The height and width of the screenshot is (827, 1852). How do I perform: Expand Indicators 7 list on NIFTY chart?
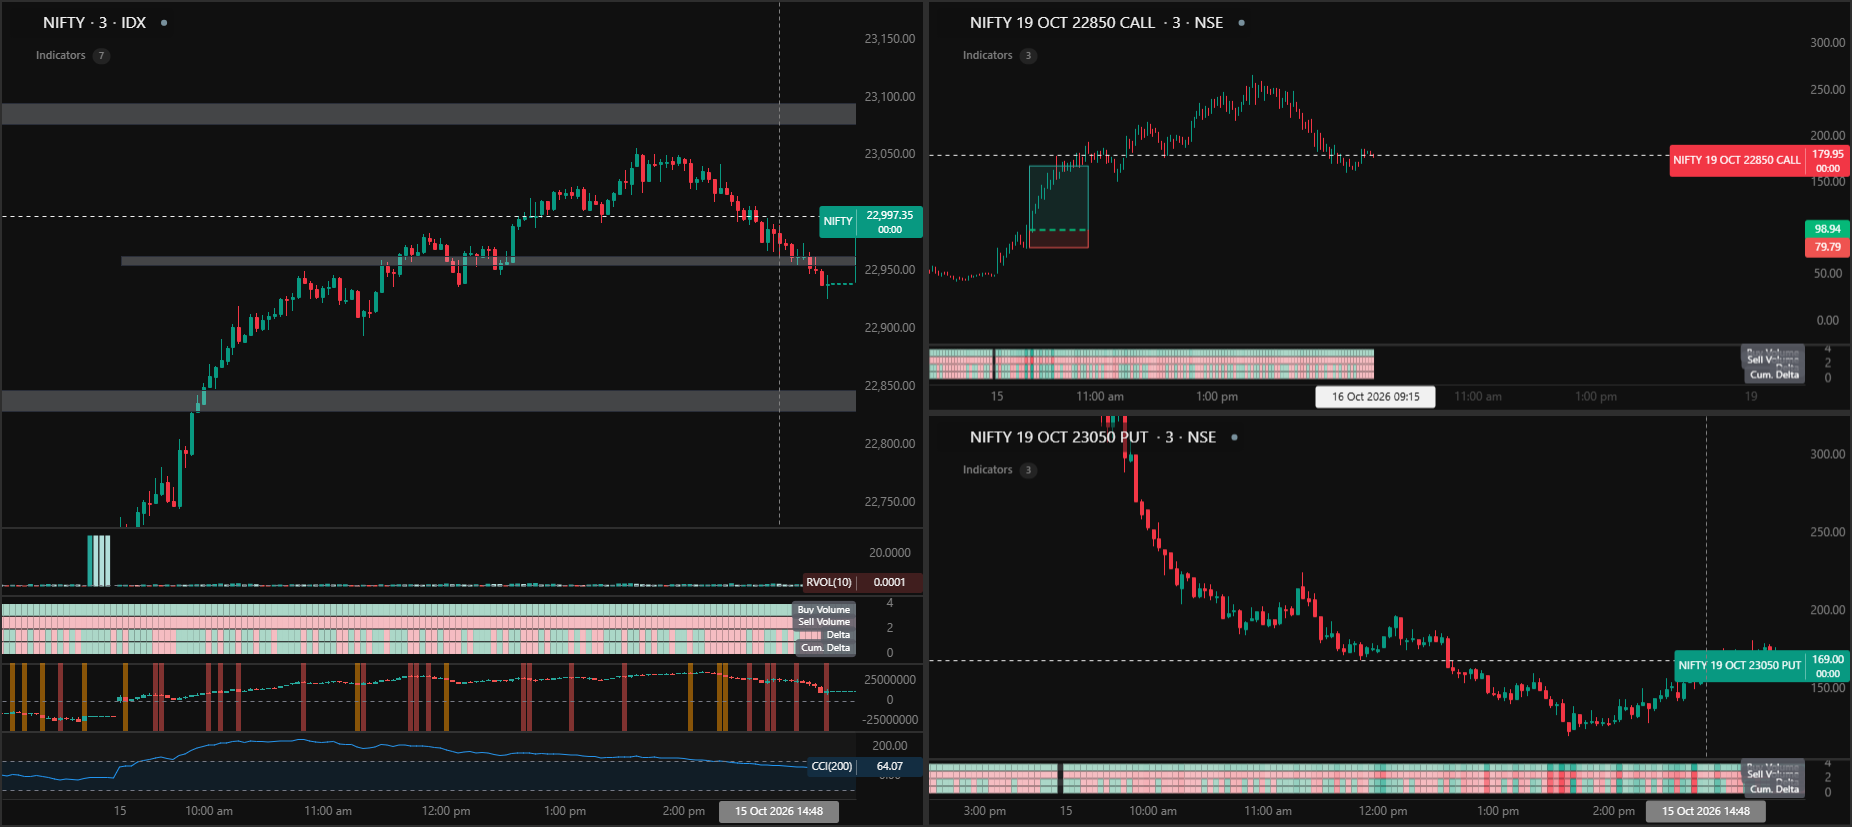point(72,55)
